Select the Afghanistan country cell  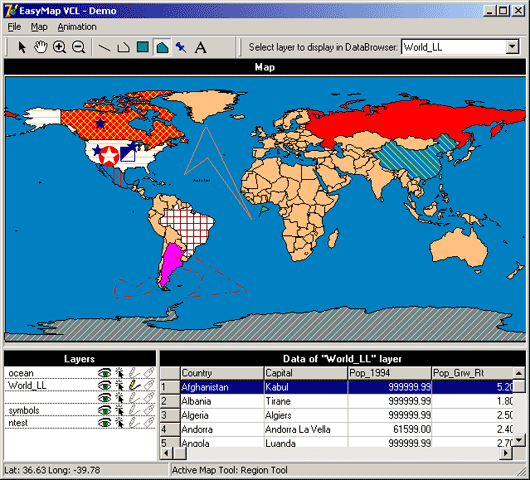pos(222,387)
